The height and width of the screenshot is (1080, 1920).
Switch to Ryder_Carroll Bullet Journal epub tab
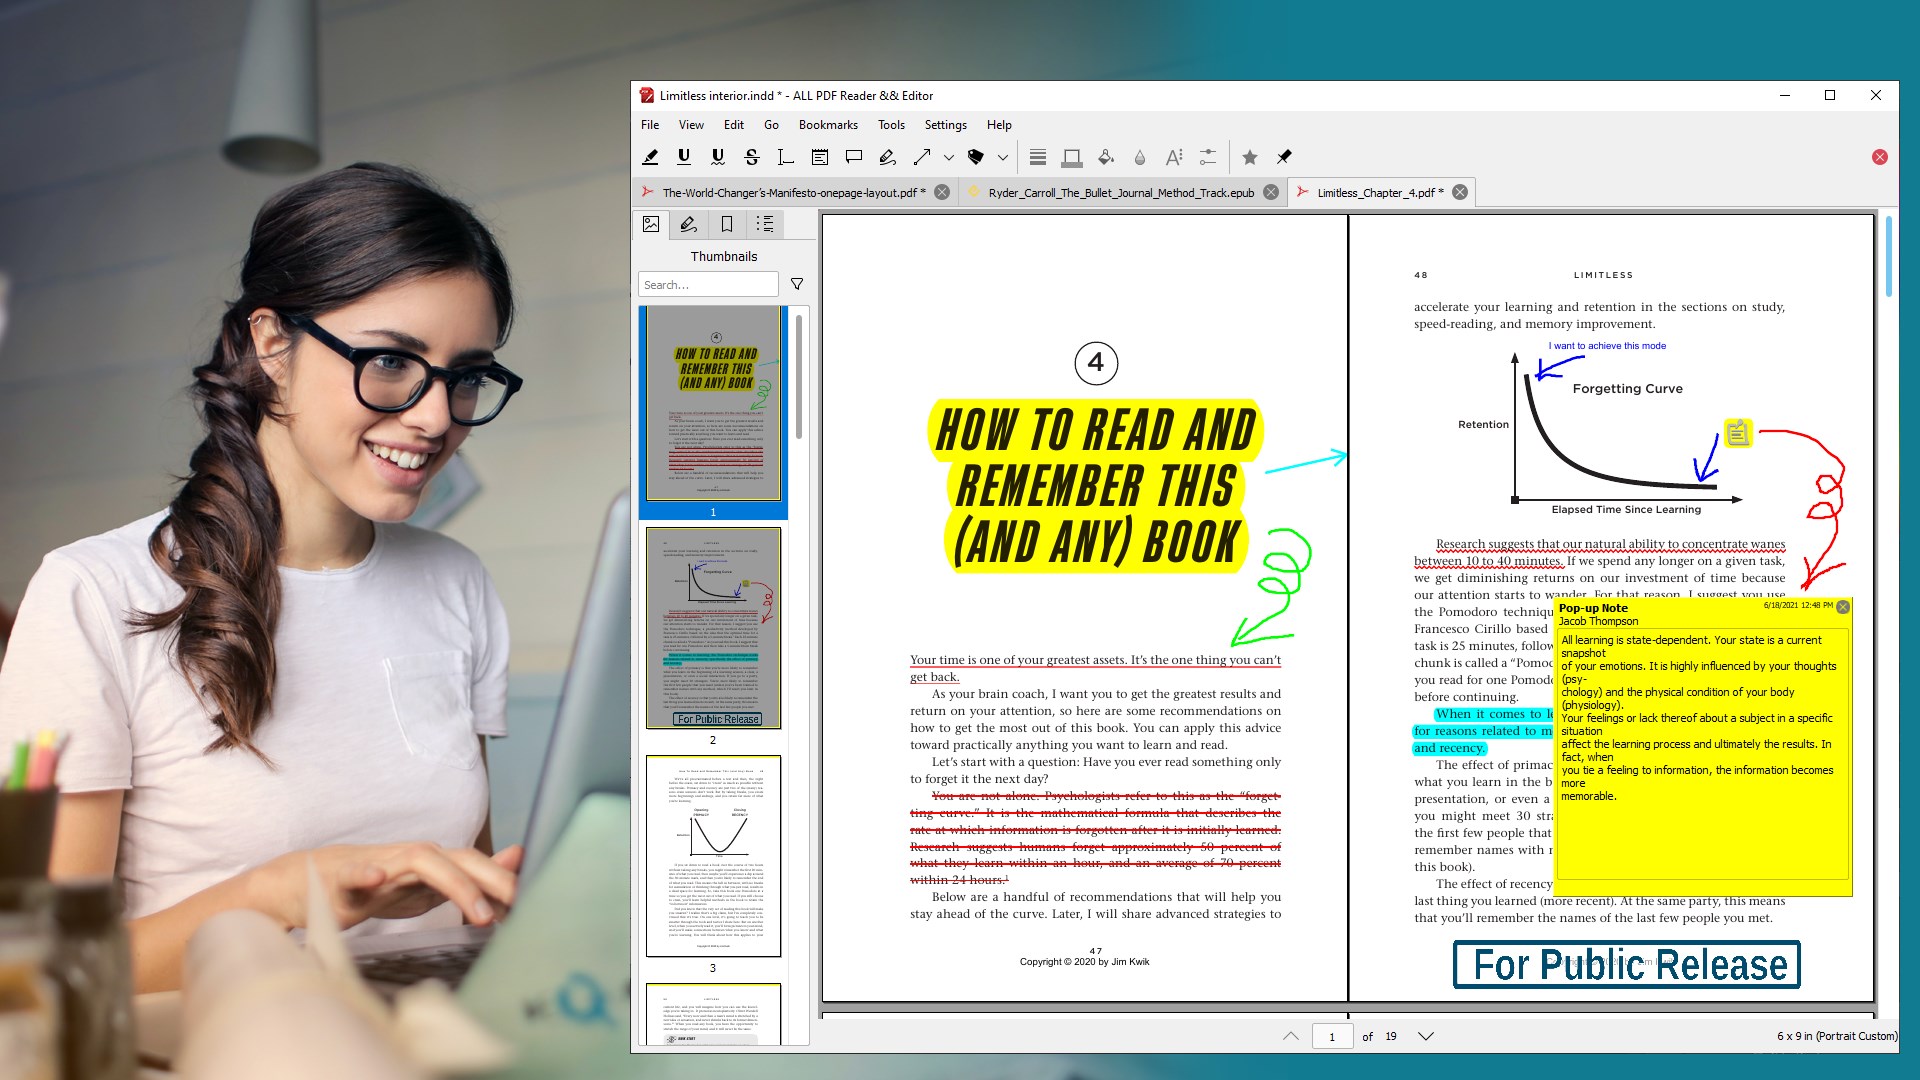coord(1120,193)
